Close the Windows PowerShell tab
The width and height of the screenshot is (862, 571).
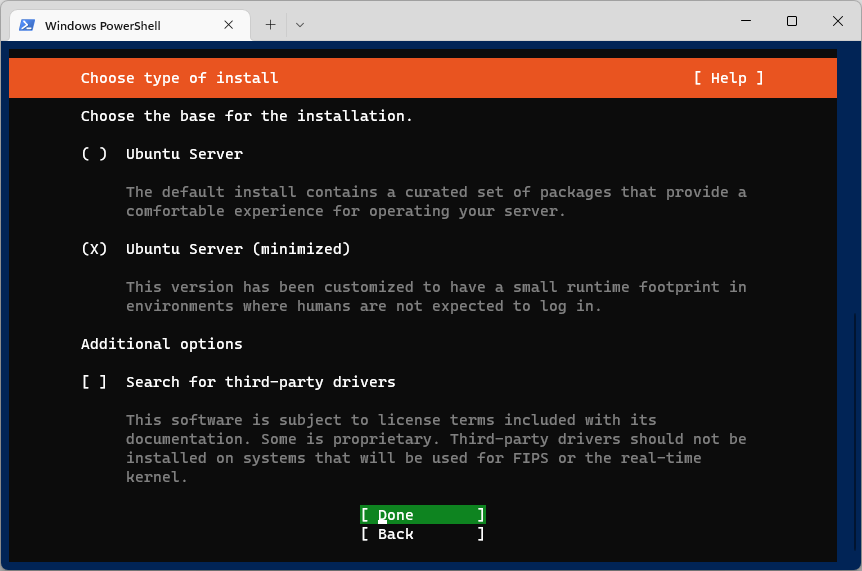click(x=229, y=25)
